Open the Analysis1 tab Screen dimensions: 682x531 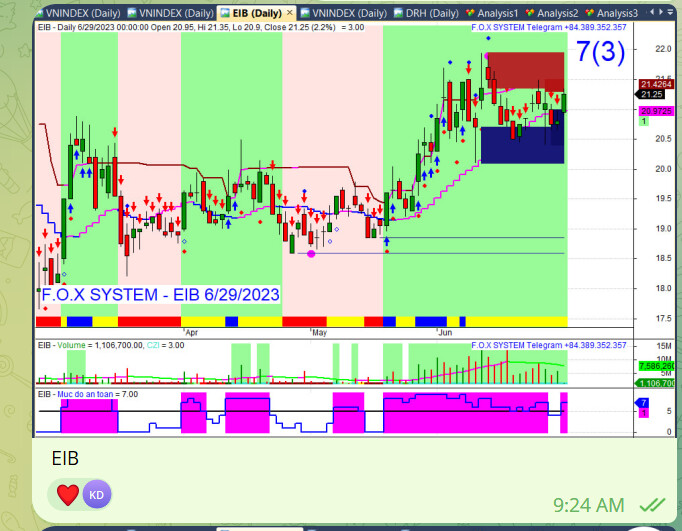[x=491, y=13]
